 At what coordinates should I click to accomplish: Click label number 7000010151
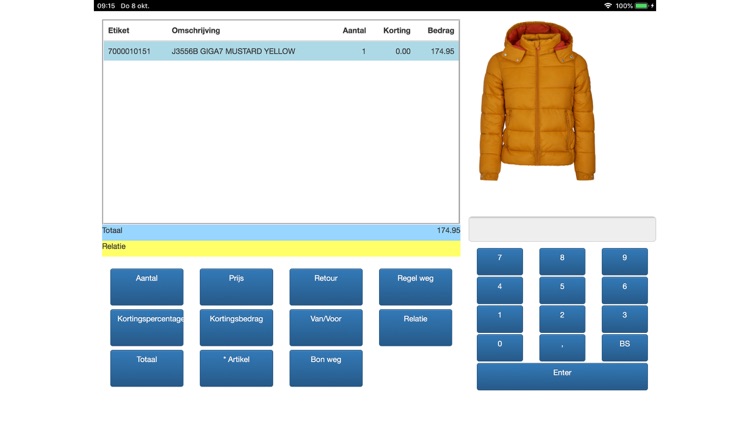tap(129, 51)
